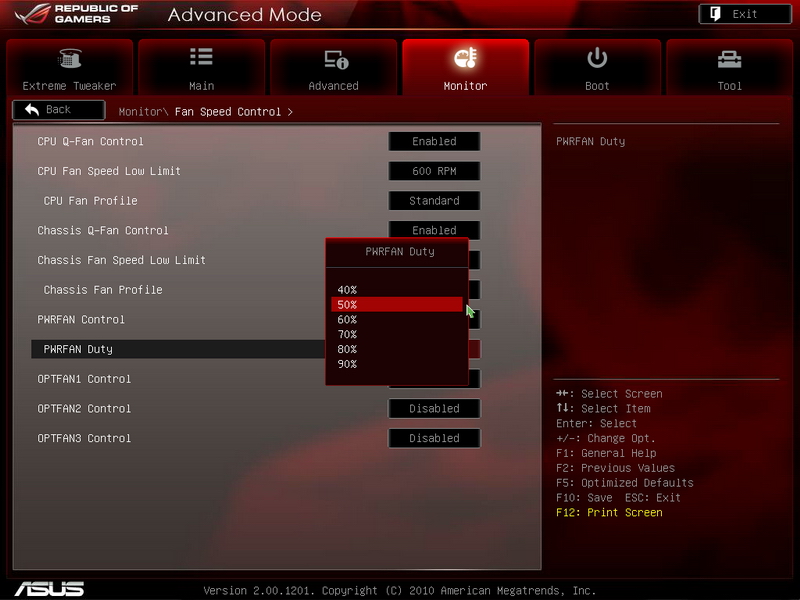The width and height of the screenshot is (800, 600).
Task: Select the OPTFAN1 Control row
Action: click(x=84, y=379)
